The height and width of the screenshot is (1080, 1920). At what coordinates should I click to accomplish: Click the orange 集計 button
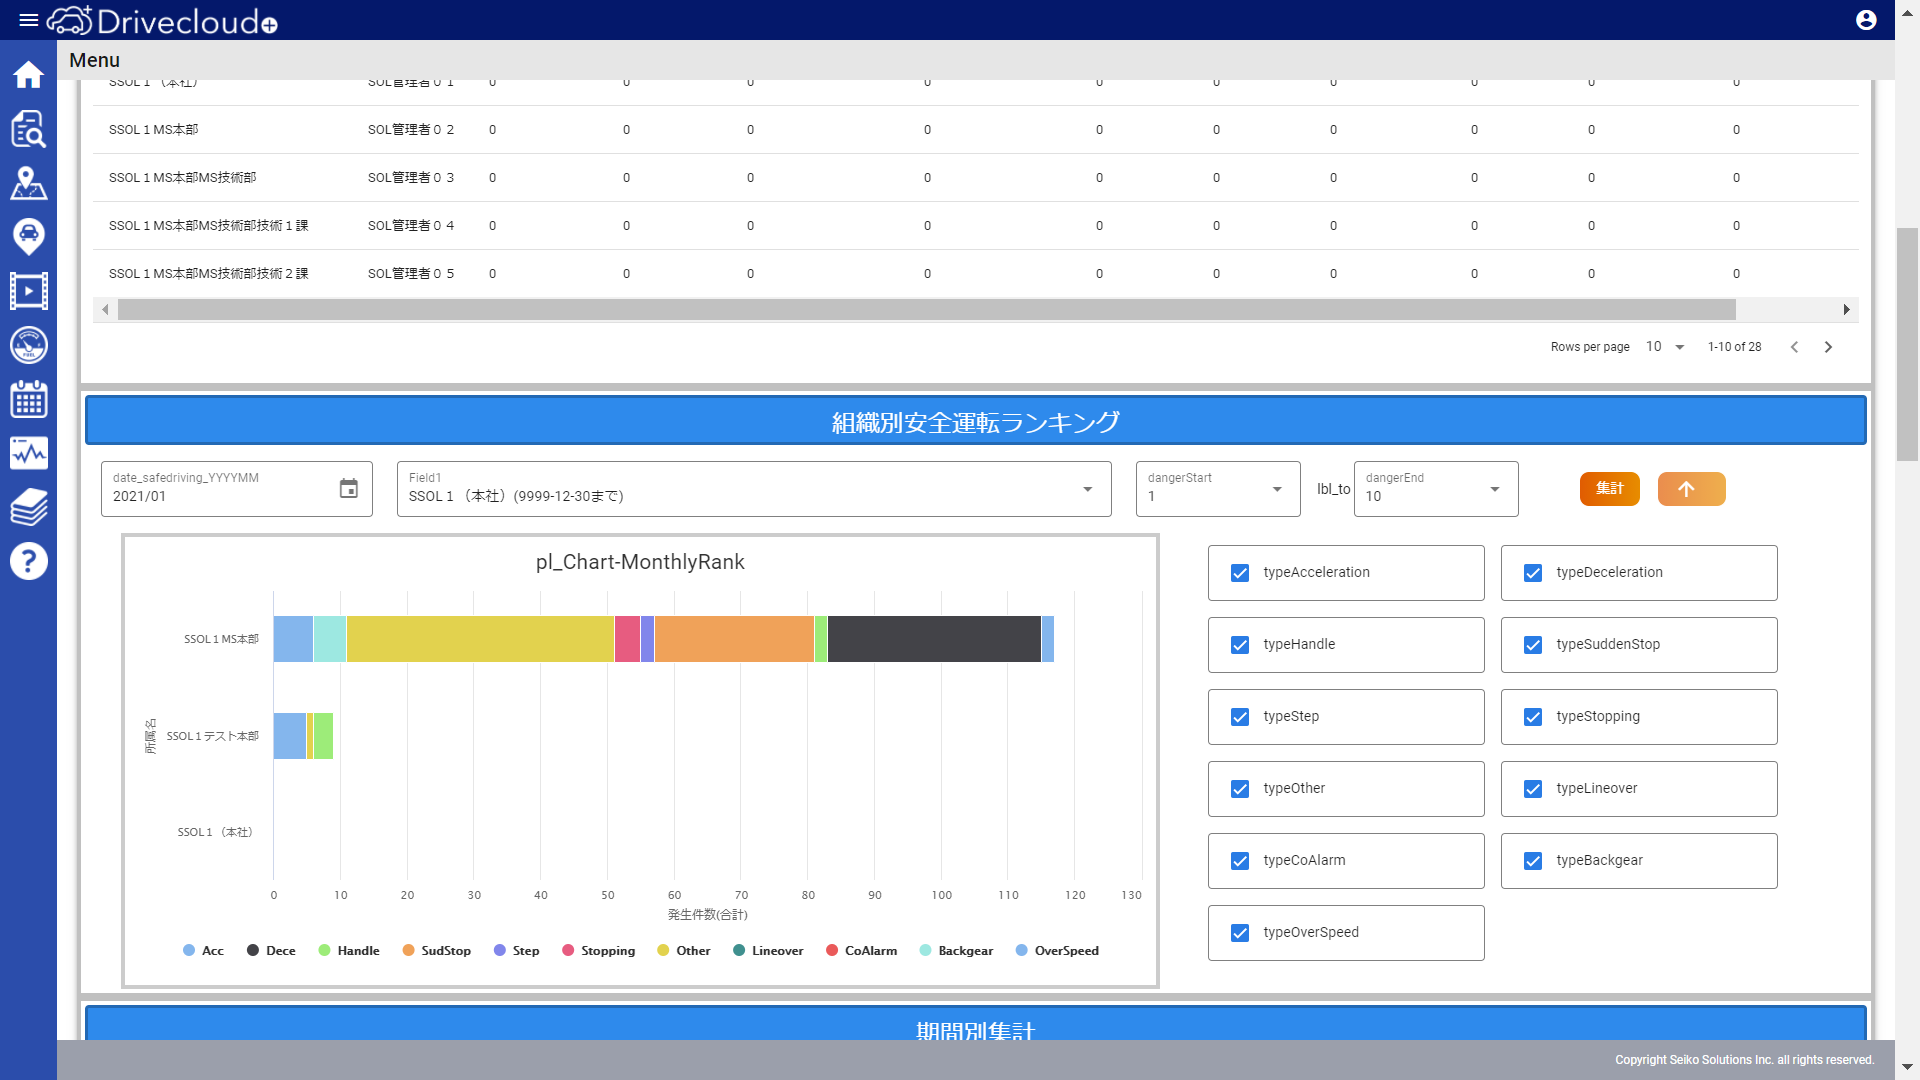coord(1610,489)
